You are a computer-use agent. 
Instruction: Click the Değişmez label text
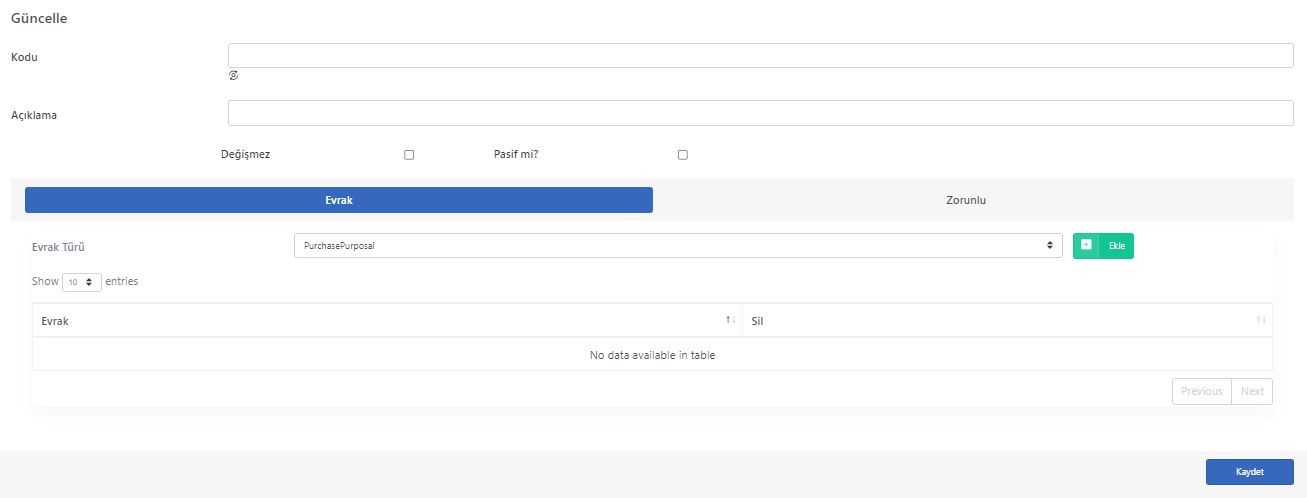pos(245,155)
